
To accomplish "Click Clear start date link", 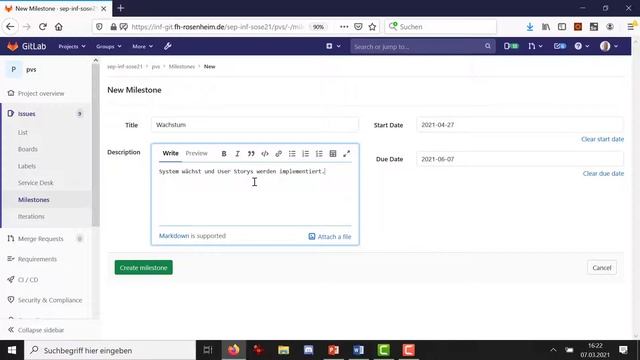I will coord(602,139).
